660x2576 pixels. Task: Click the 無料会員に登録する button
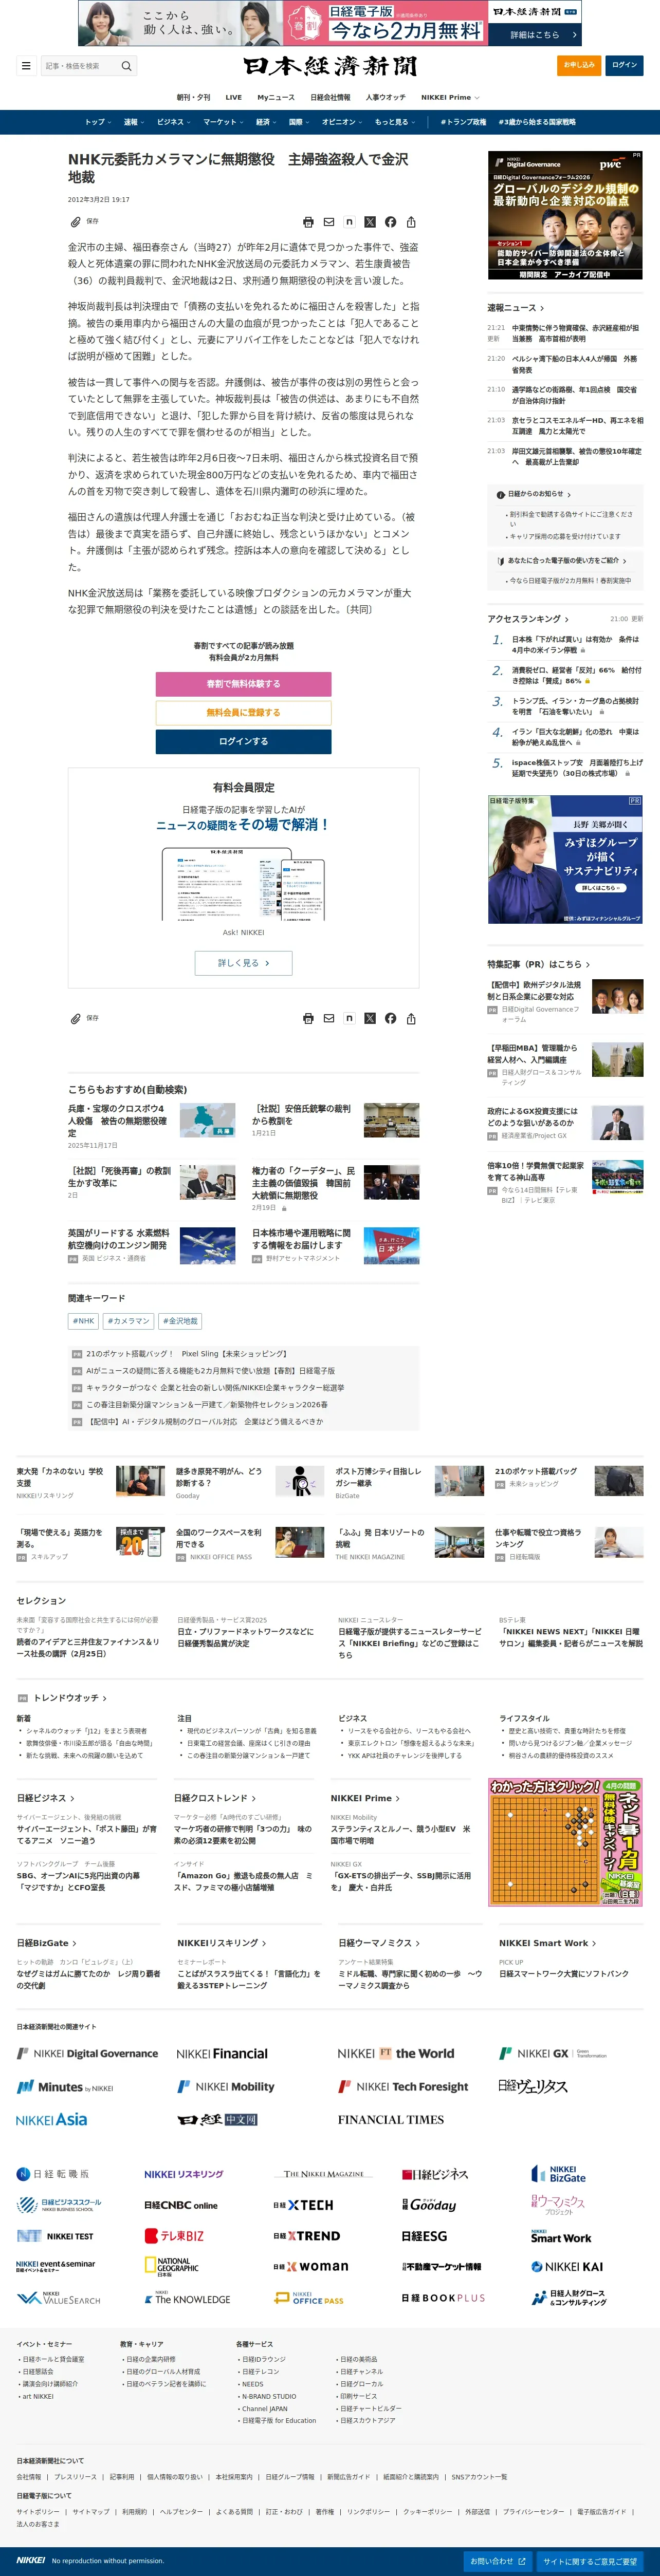[x=243, y=713]
